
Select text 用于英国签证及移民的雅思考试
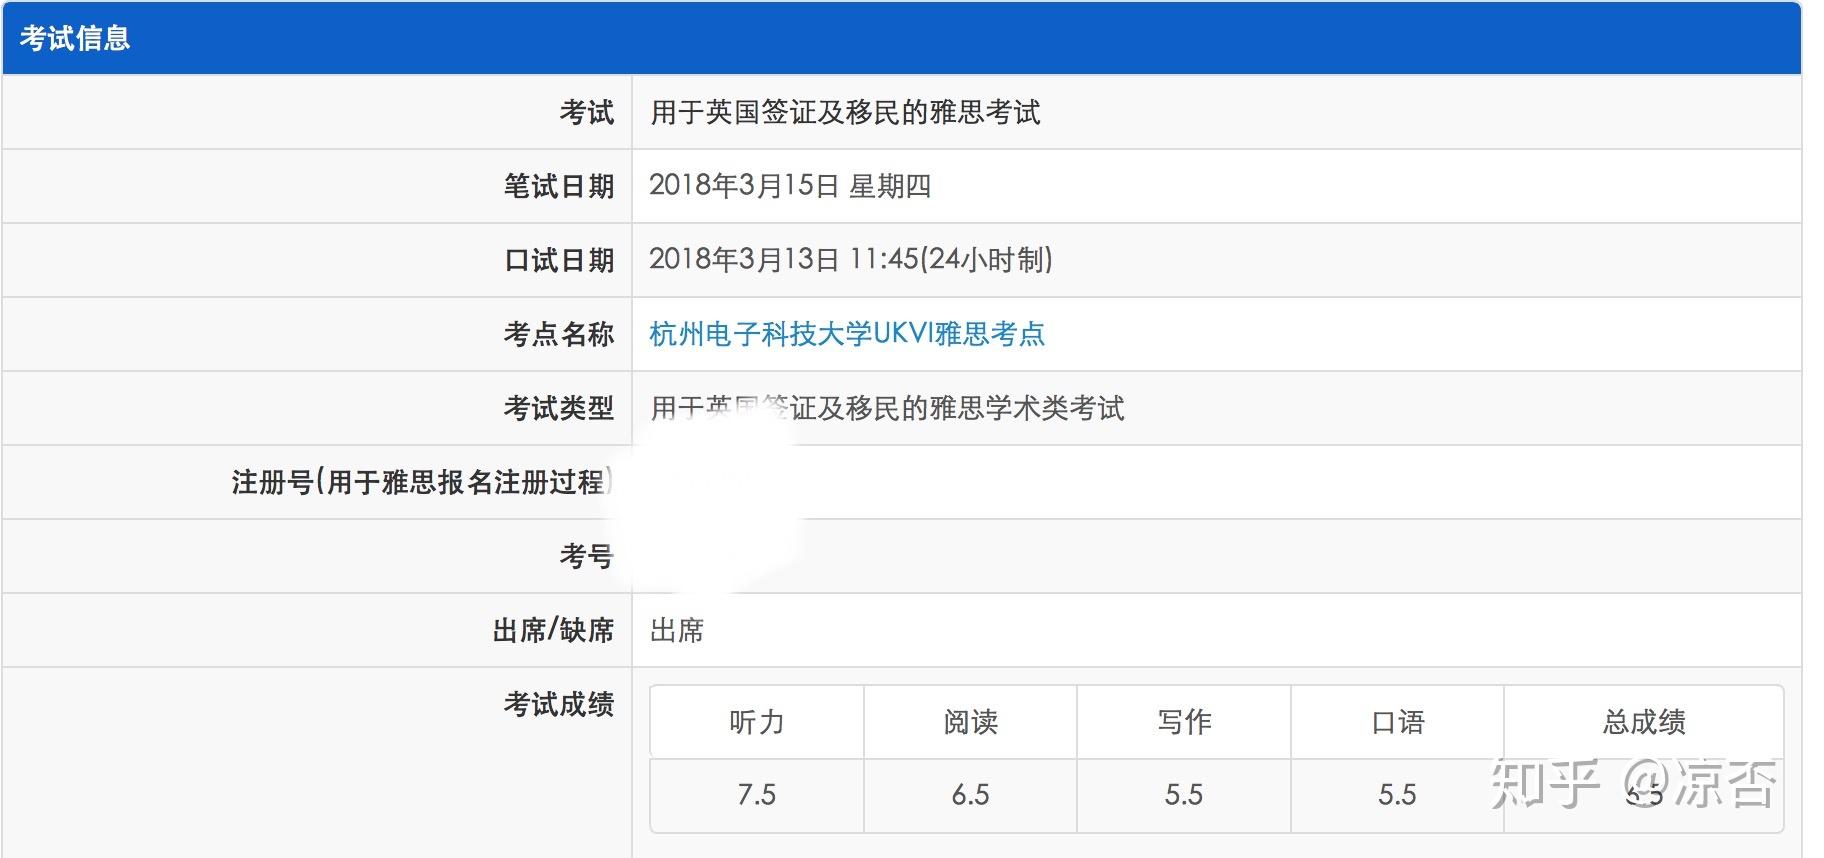point(845,112)
